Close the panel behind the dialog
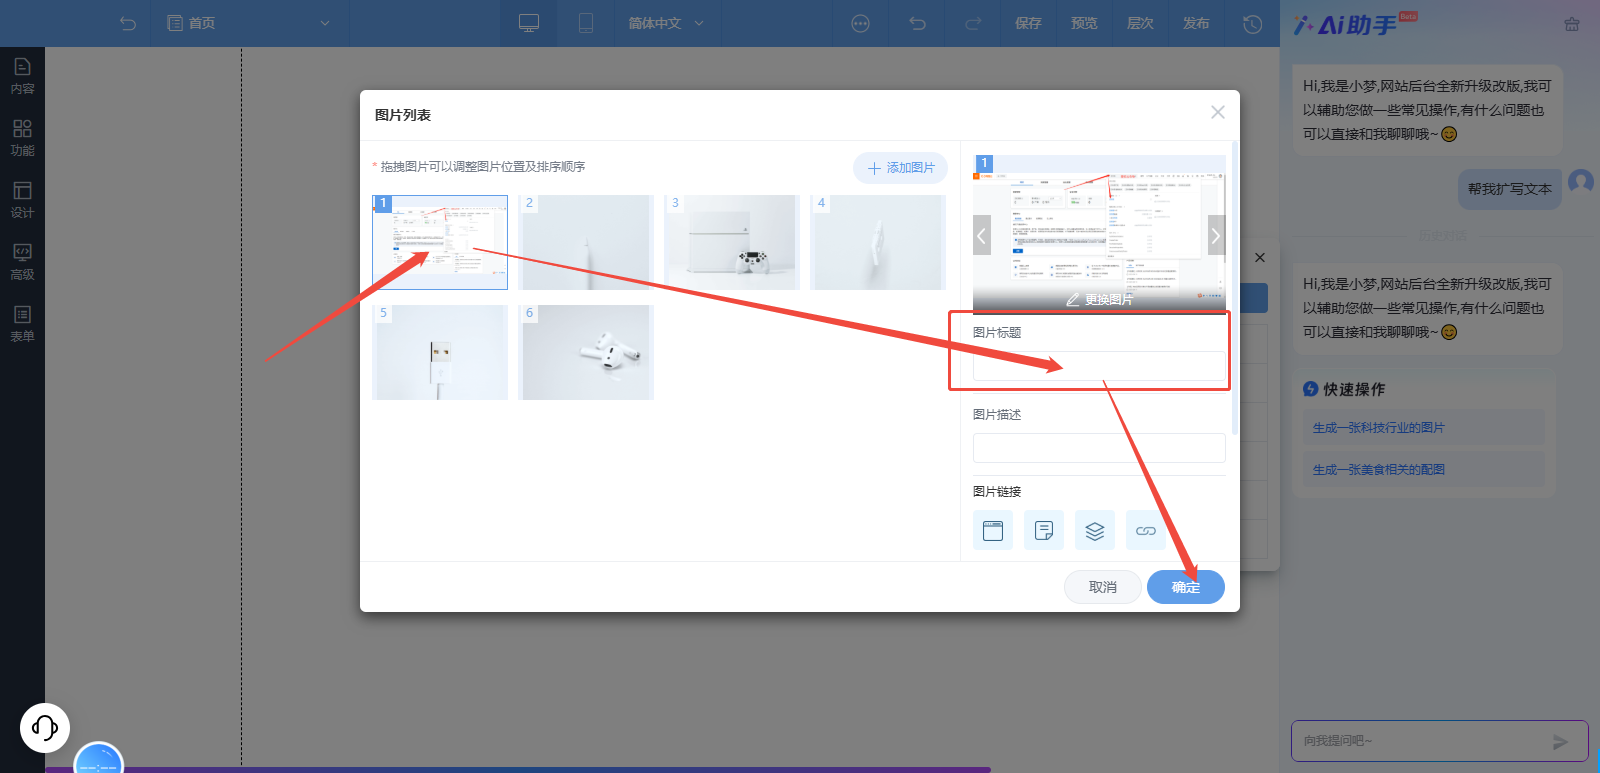1600x773 pixels. [x=1260, y=257]
